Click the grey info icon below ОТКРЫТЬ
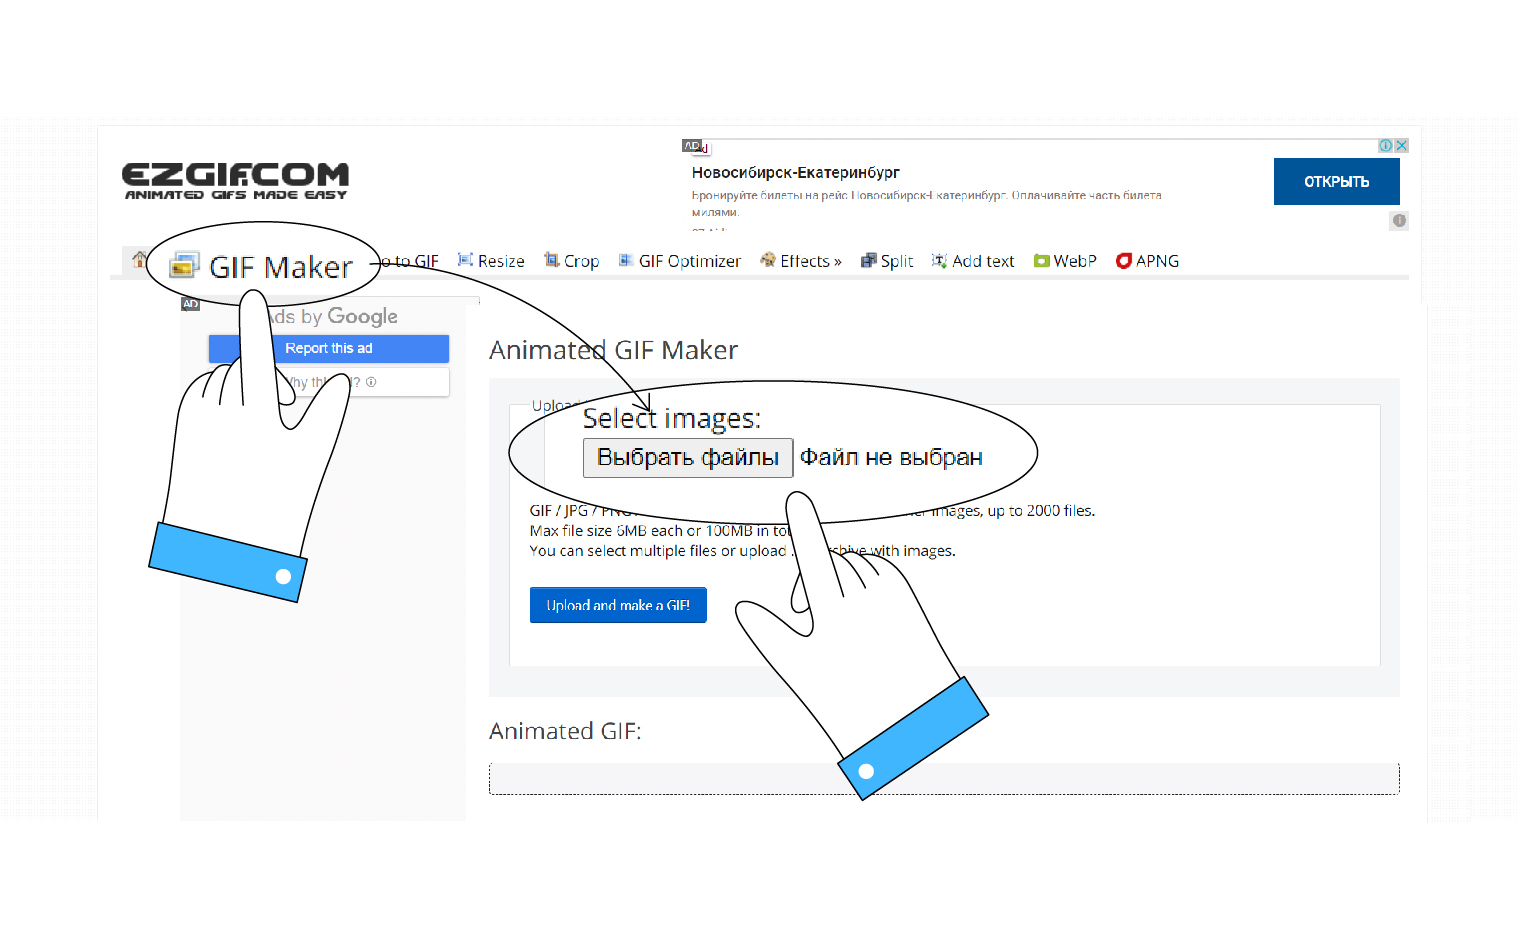 click(x=1399, y=220)
